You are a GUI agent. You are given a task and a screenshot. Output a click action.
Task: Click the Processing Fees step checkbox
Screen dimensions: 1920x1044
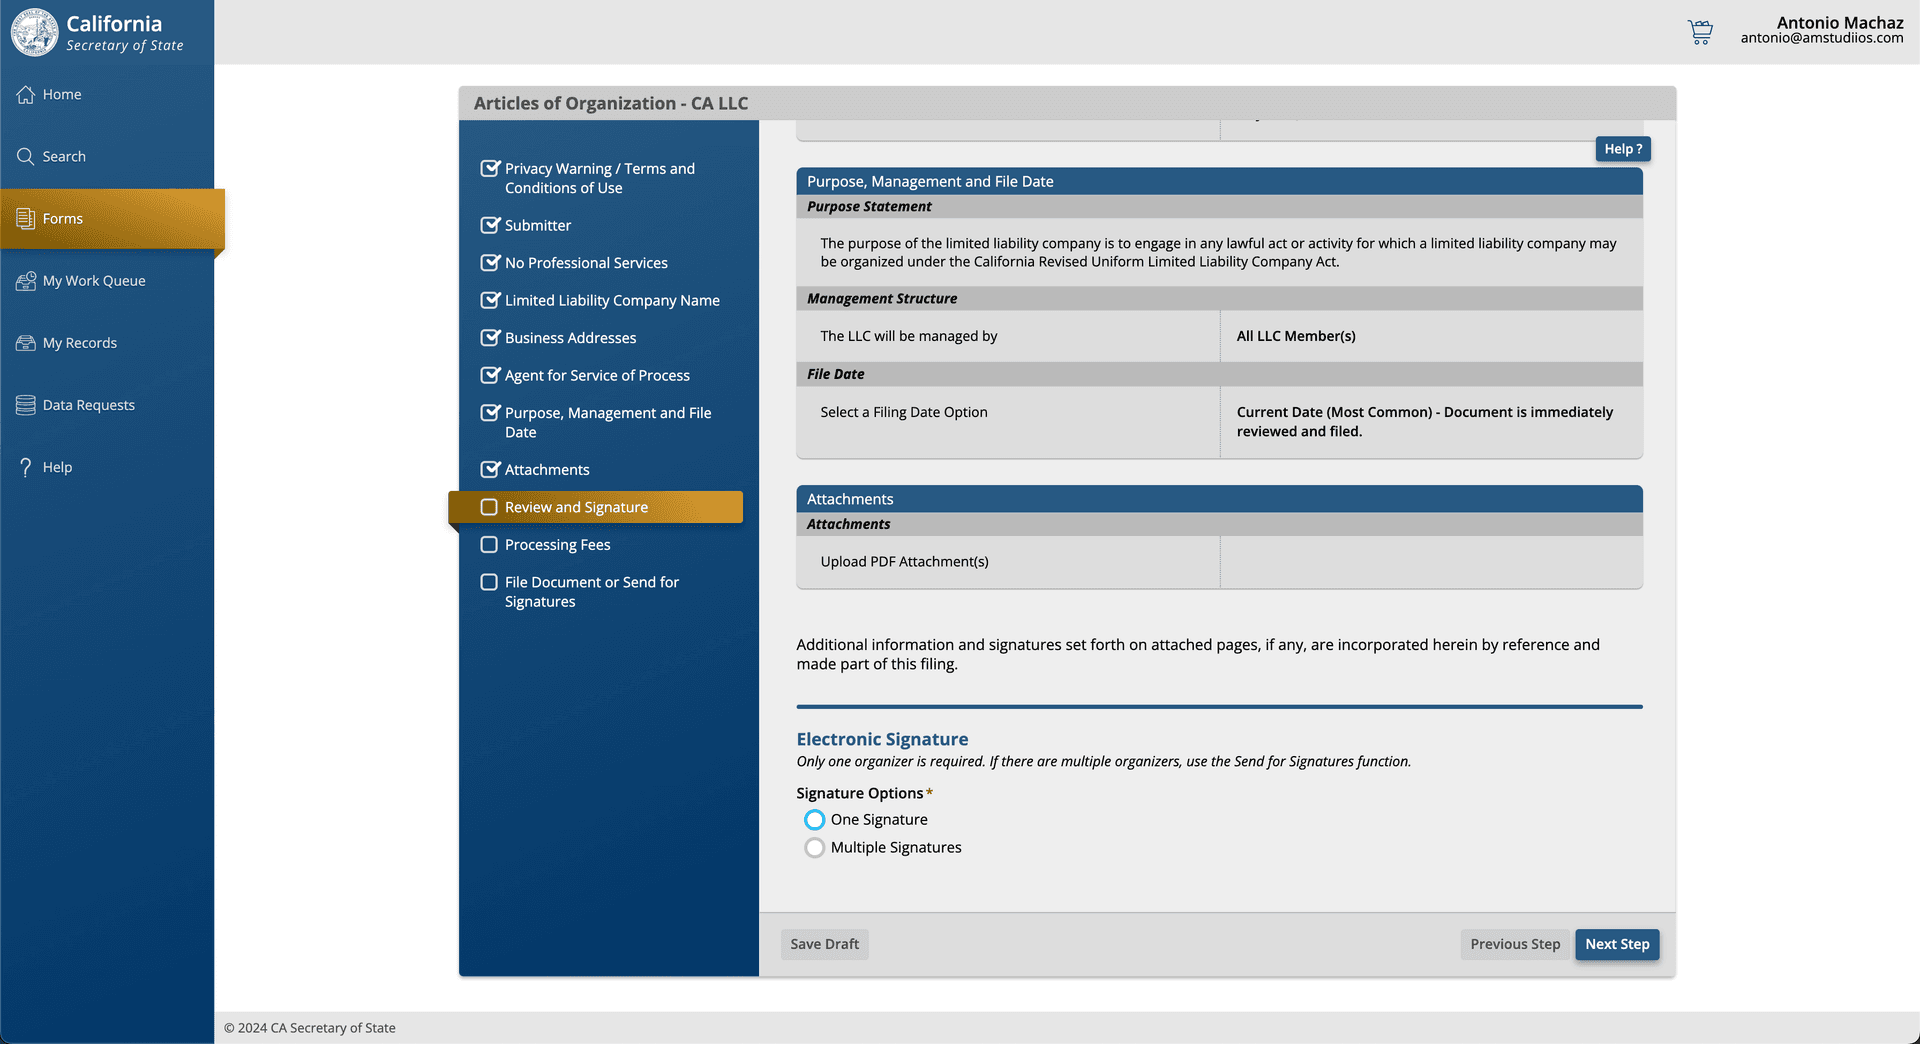(489, 545)
